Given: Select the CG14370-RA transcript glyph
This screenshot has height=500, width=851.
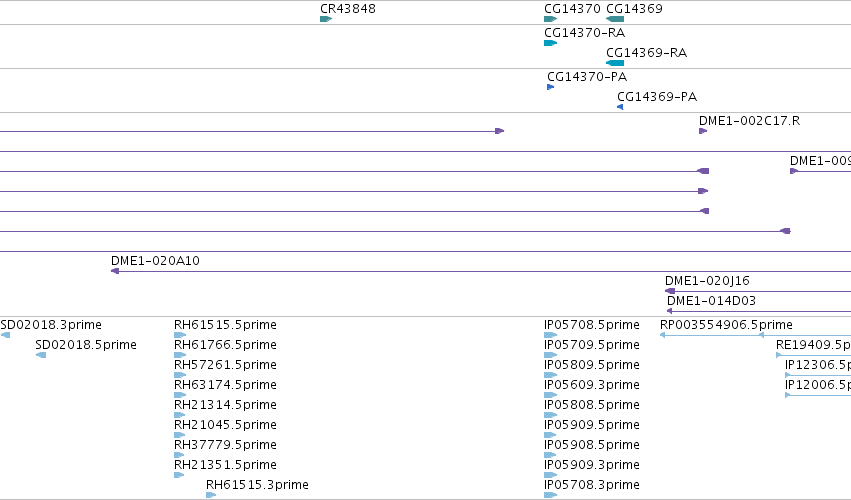Looking at the screenshot, I should (x=550, y=43).
